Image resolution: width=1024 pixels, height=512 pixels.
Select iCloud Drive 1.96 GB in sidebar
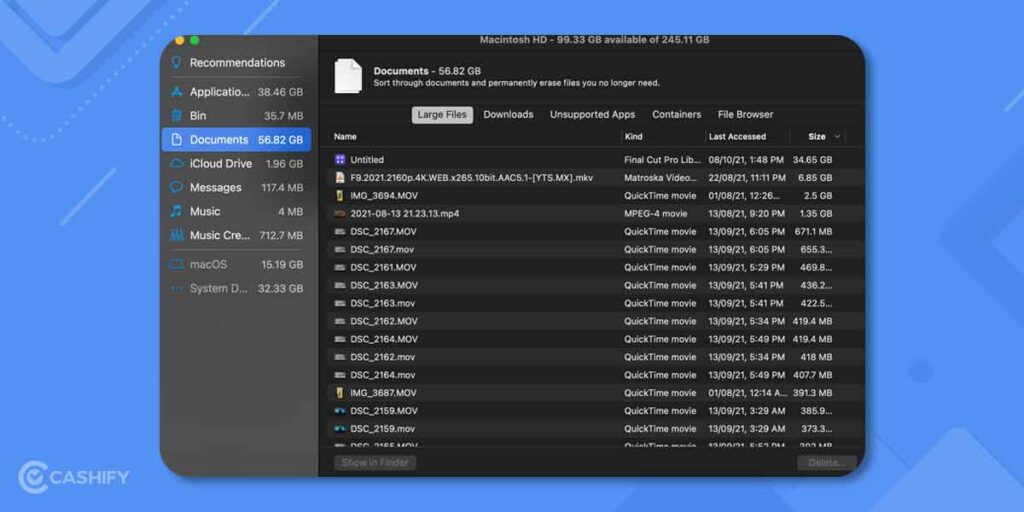point(236,163)
